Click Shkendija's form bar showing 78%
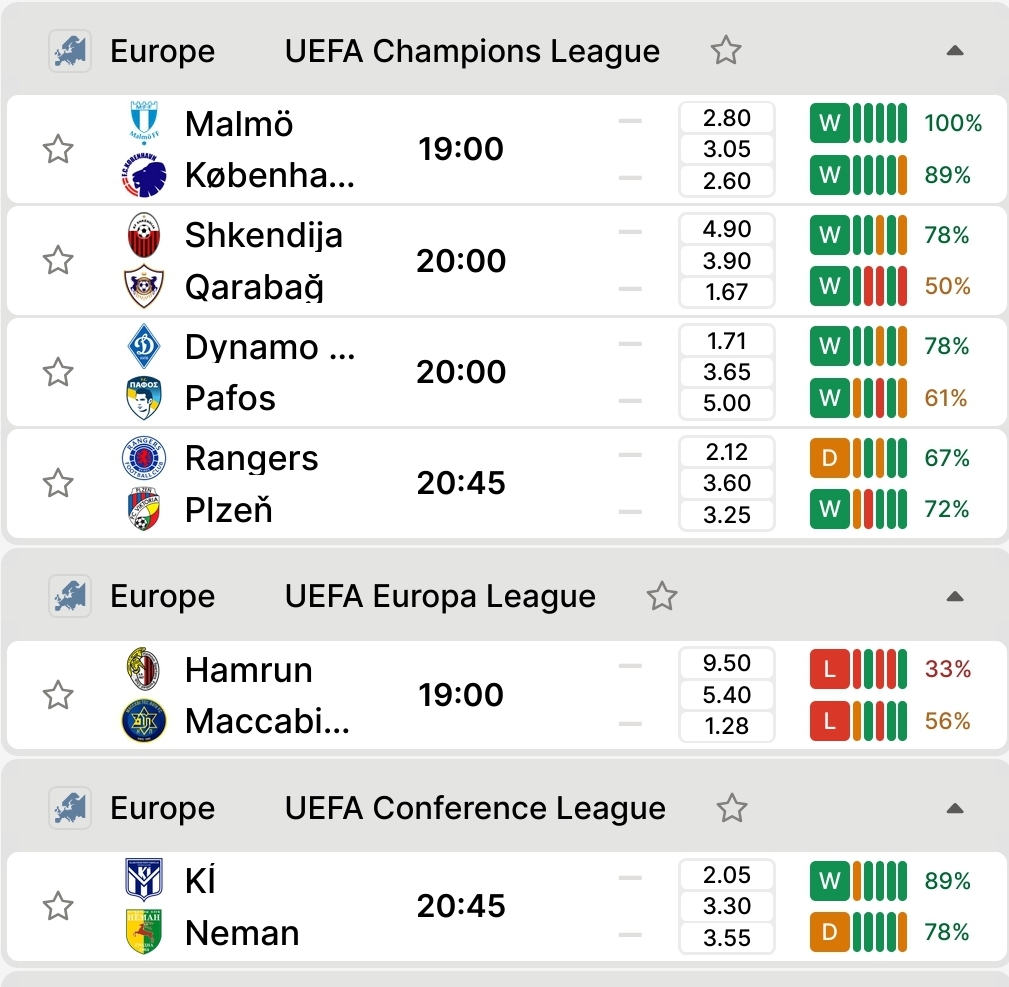The height and width of the screenshot is (987, 1009). [x=858, y=235]
